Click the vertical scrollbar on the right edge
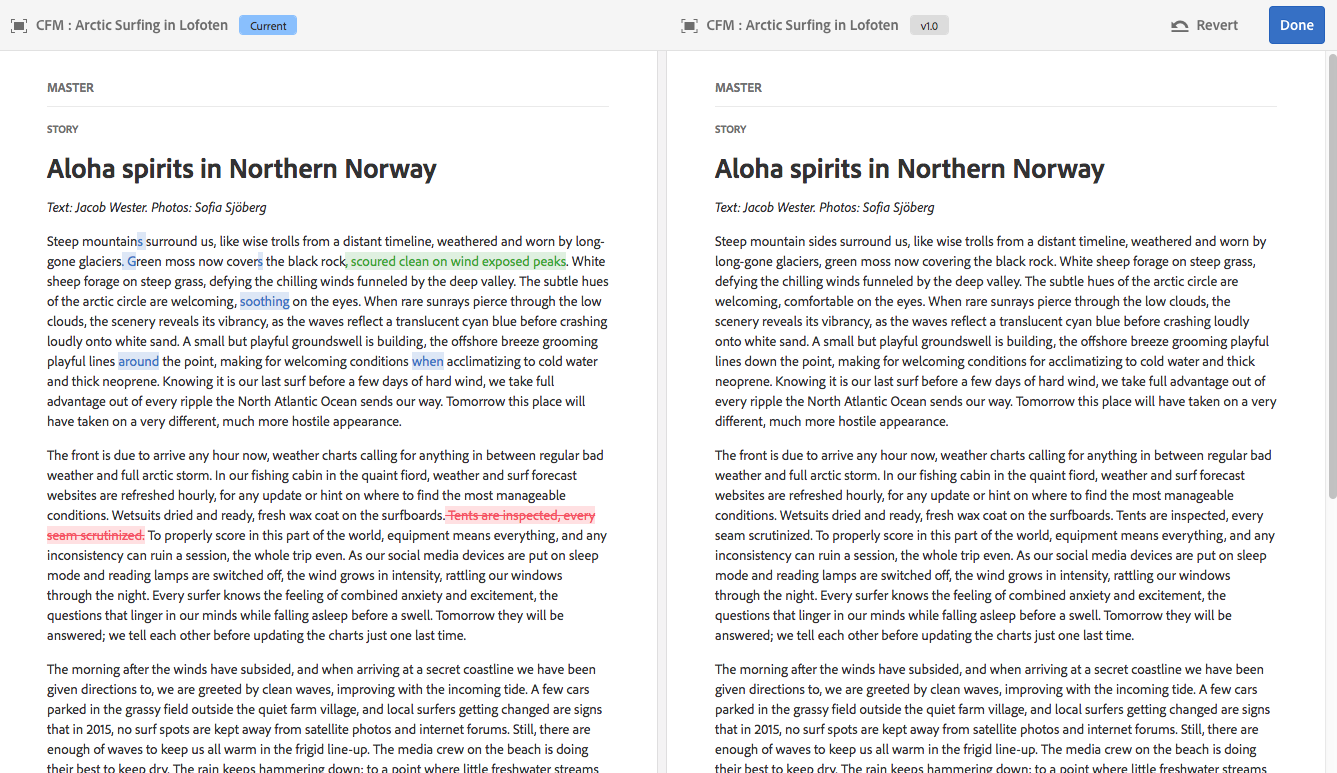The width and height of the screenshot is (1337, 773). point(1331,275)
